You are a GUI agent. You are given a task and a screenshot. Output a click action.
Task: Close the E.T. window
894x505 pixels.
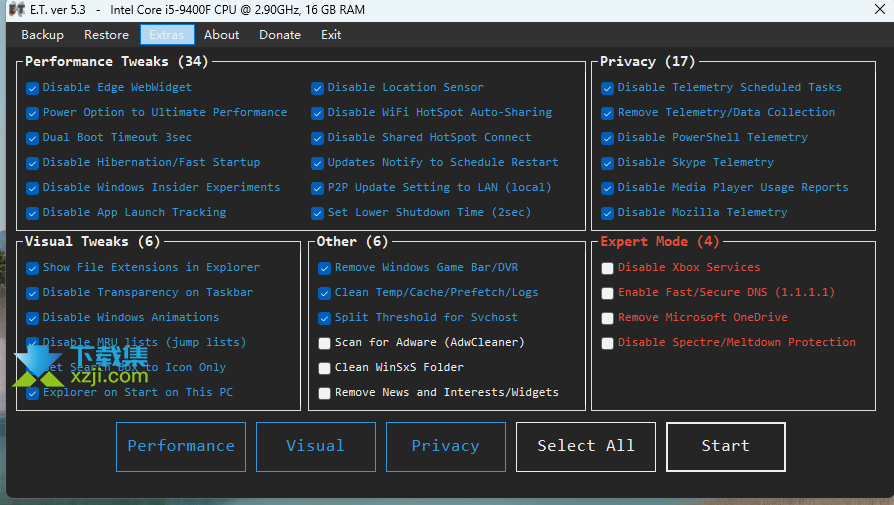880,10
